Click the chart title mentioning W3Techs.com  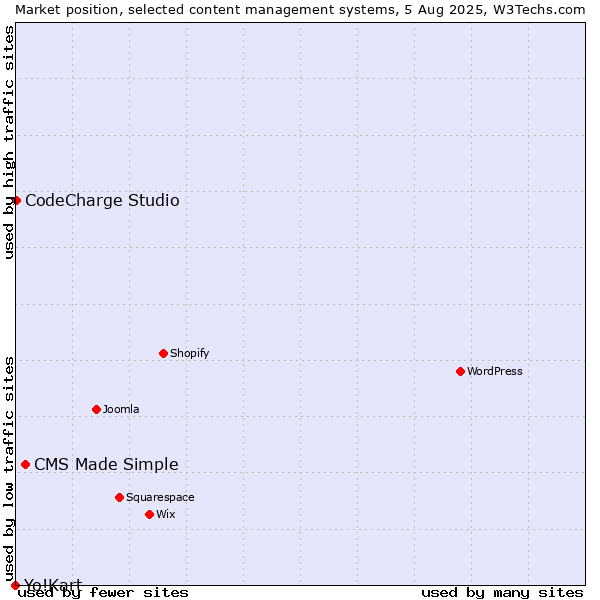[x=300, y=10]
